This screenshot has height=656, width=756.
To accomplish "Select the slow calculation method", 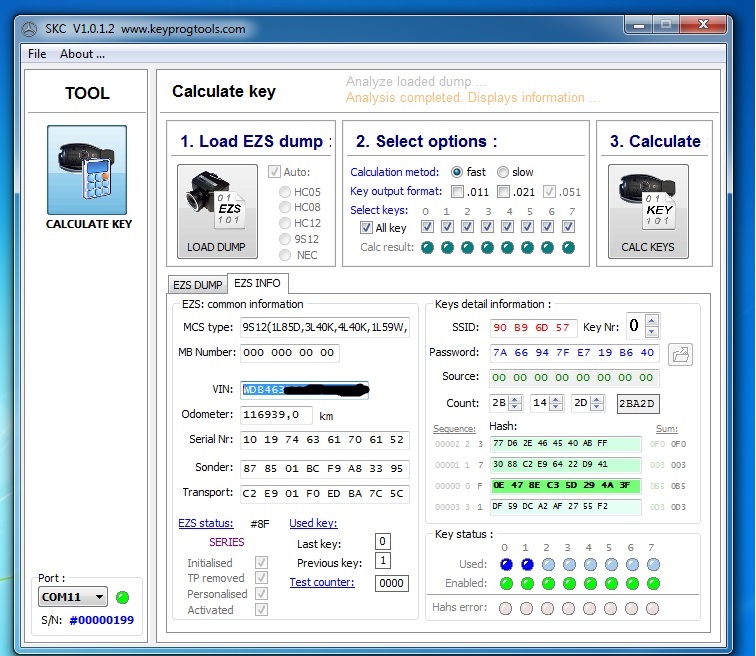I will pos(503,172).
